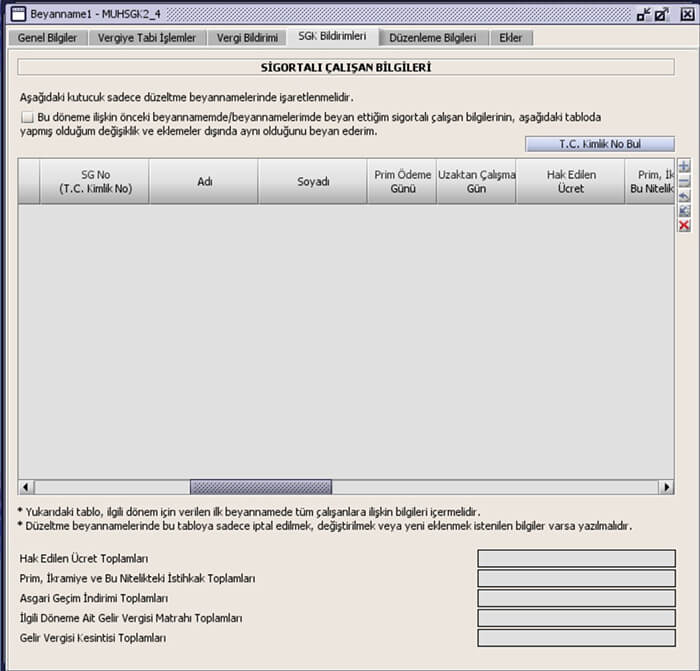Image resolution: width=700 pixels, height=671 pixels.
Task: Click the SG No (T.C. Kimlik No) column header
Action: click(95, 182)
